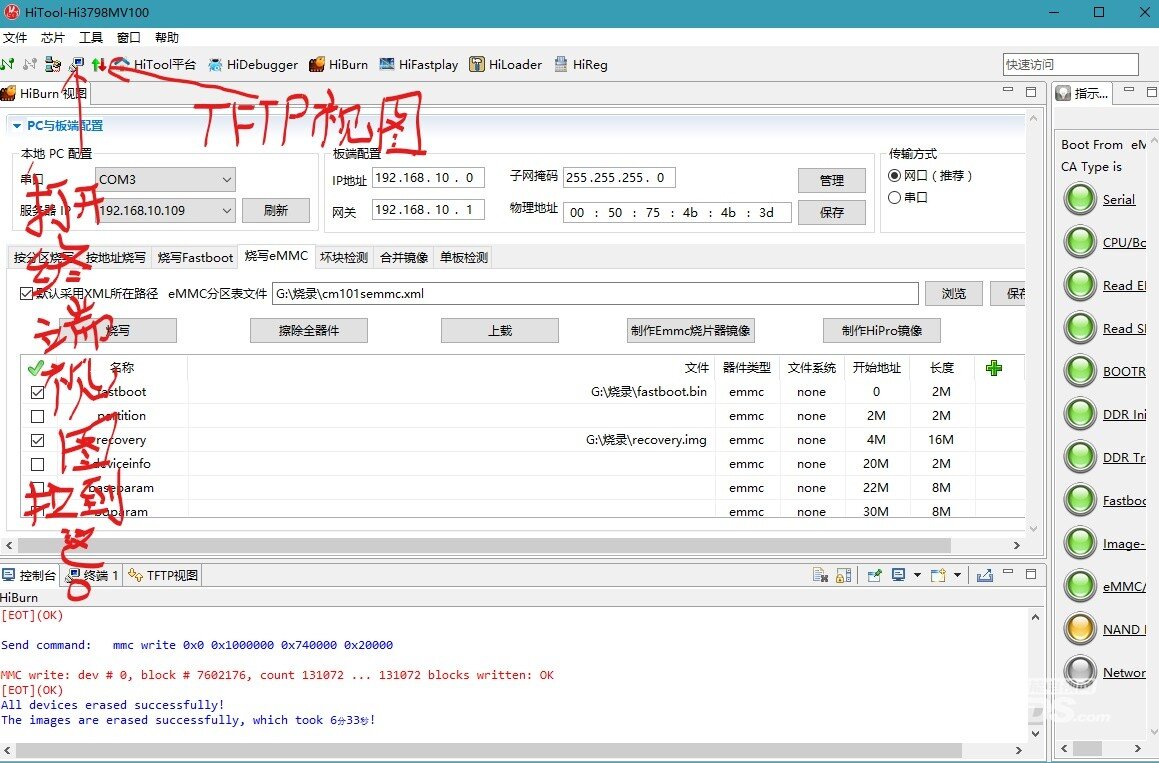
Task: Click the 快速访问 quick access field
Action: tap(1070, 64)
